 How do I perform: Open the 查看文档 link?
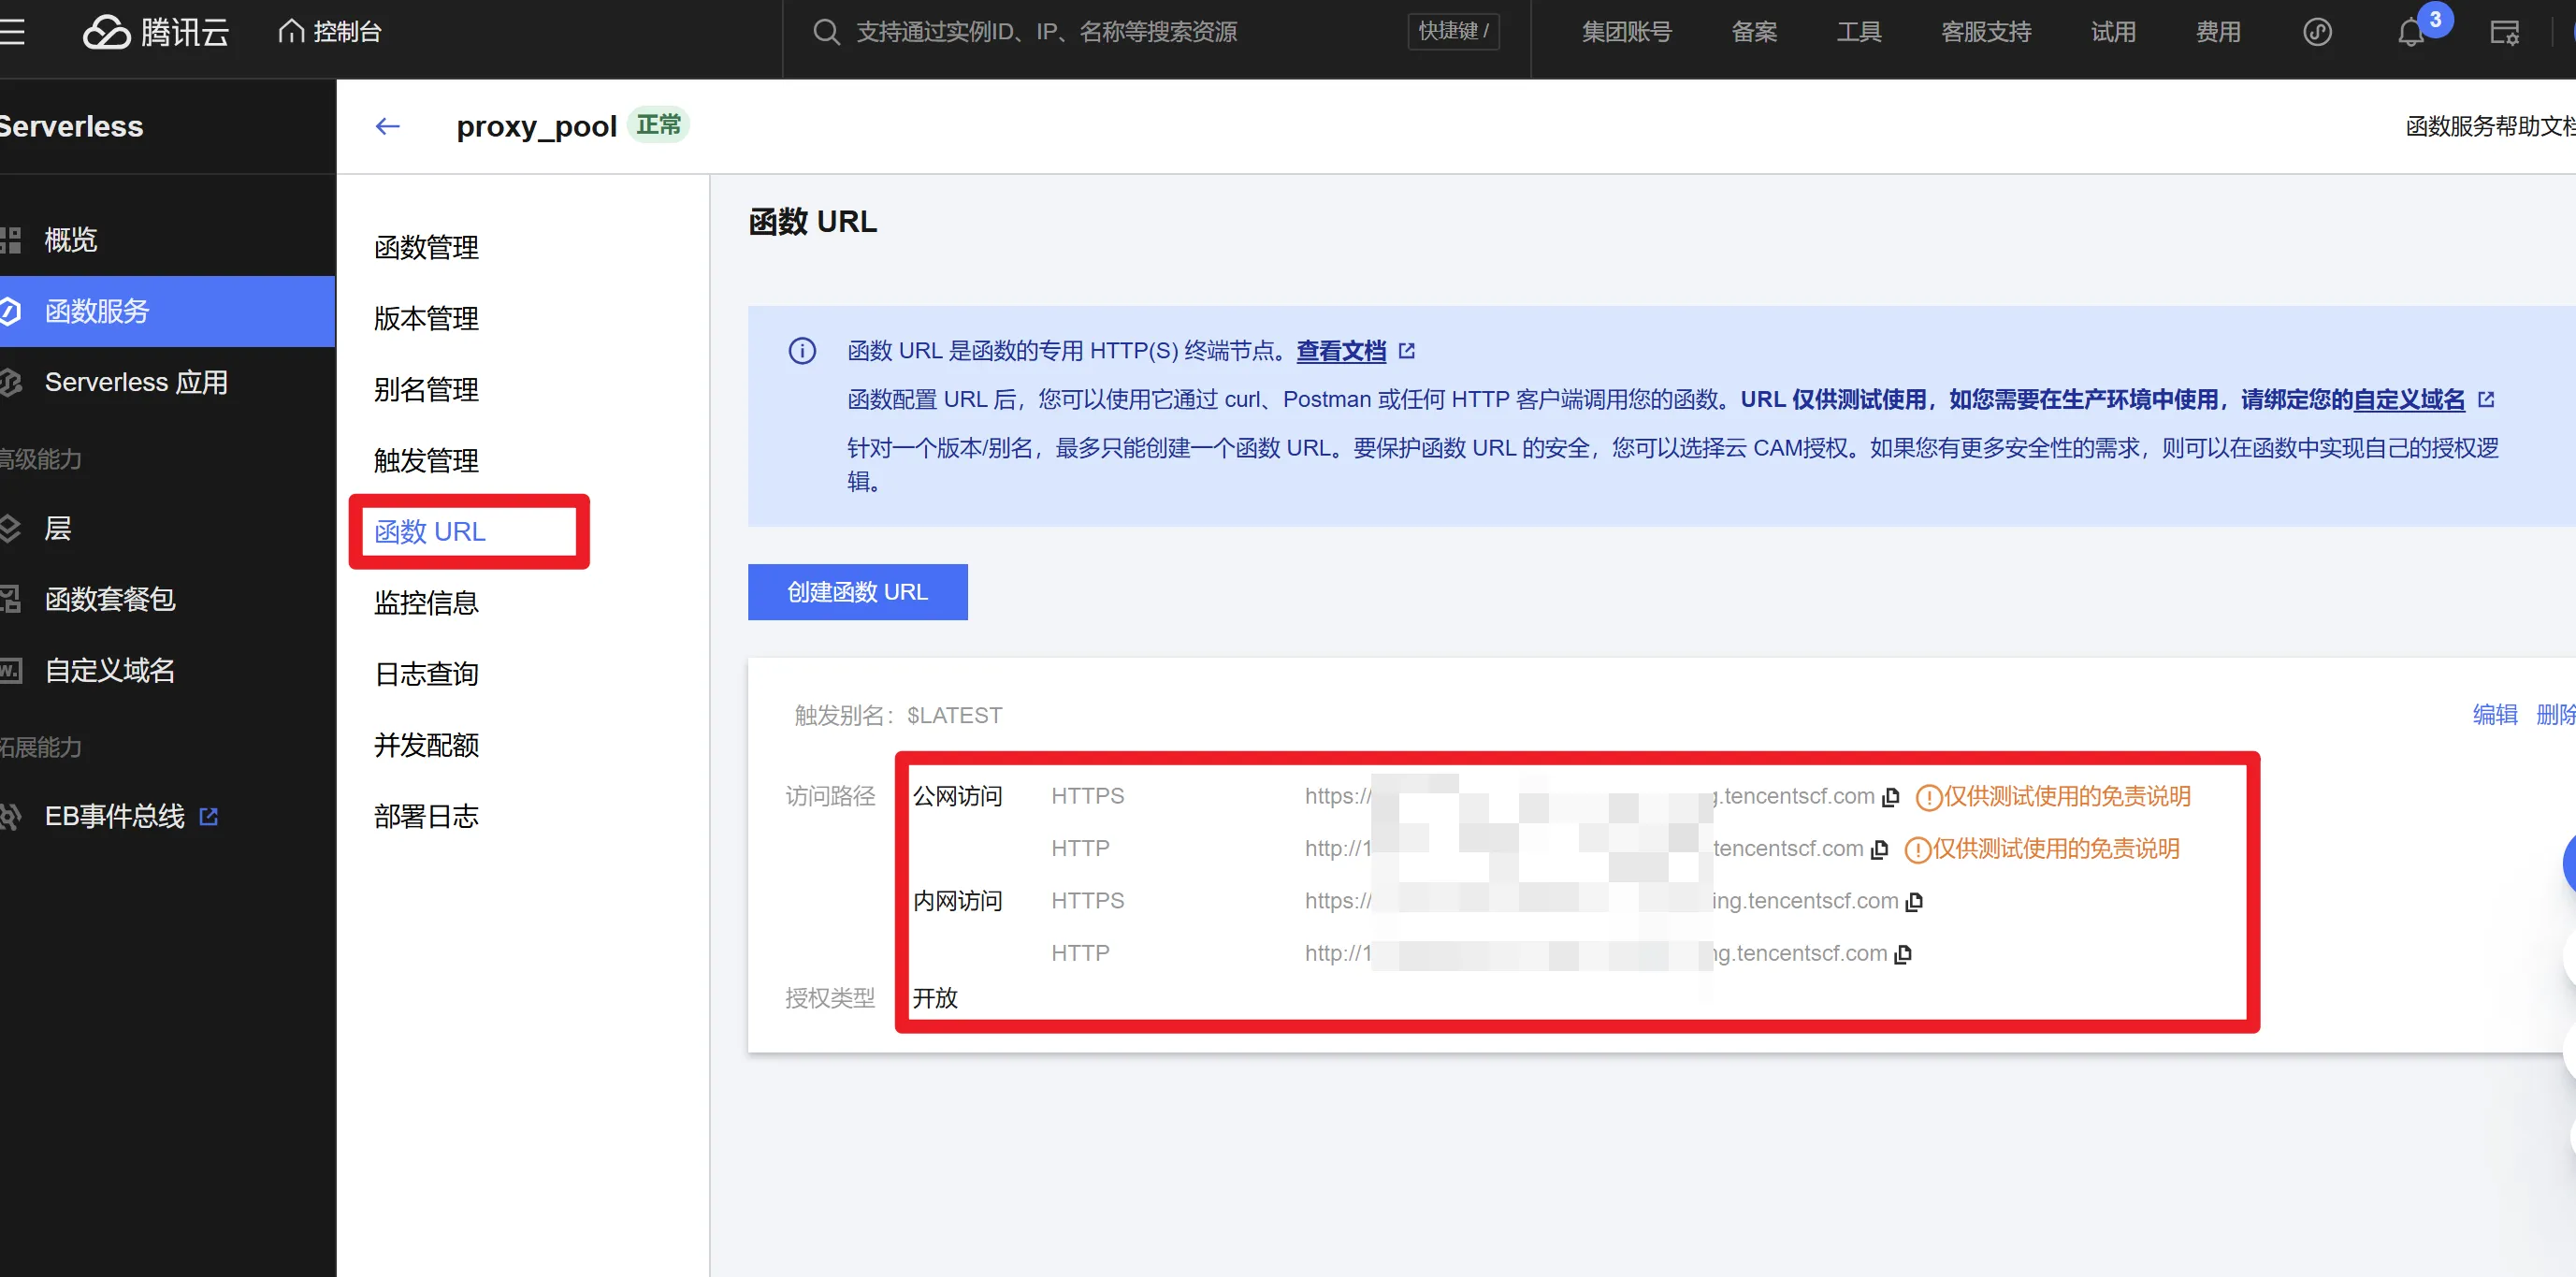(1341, 351)
